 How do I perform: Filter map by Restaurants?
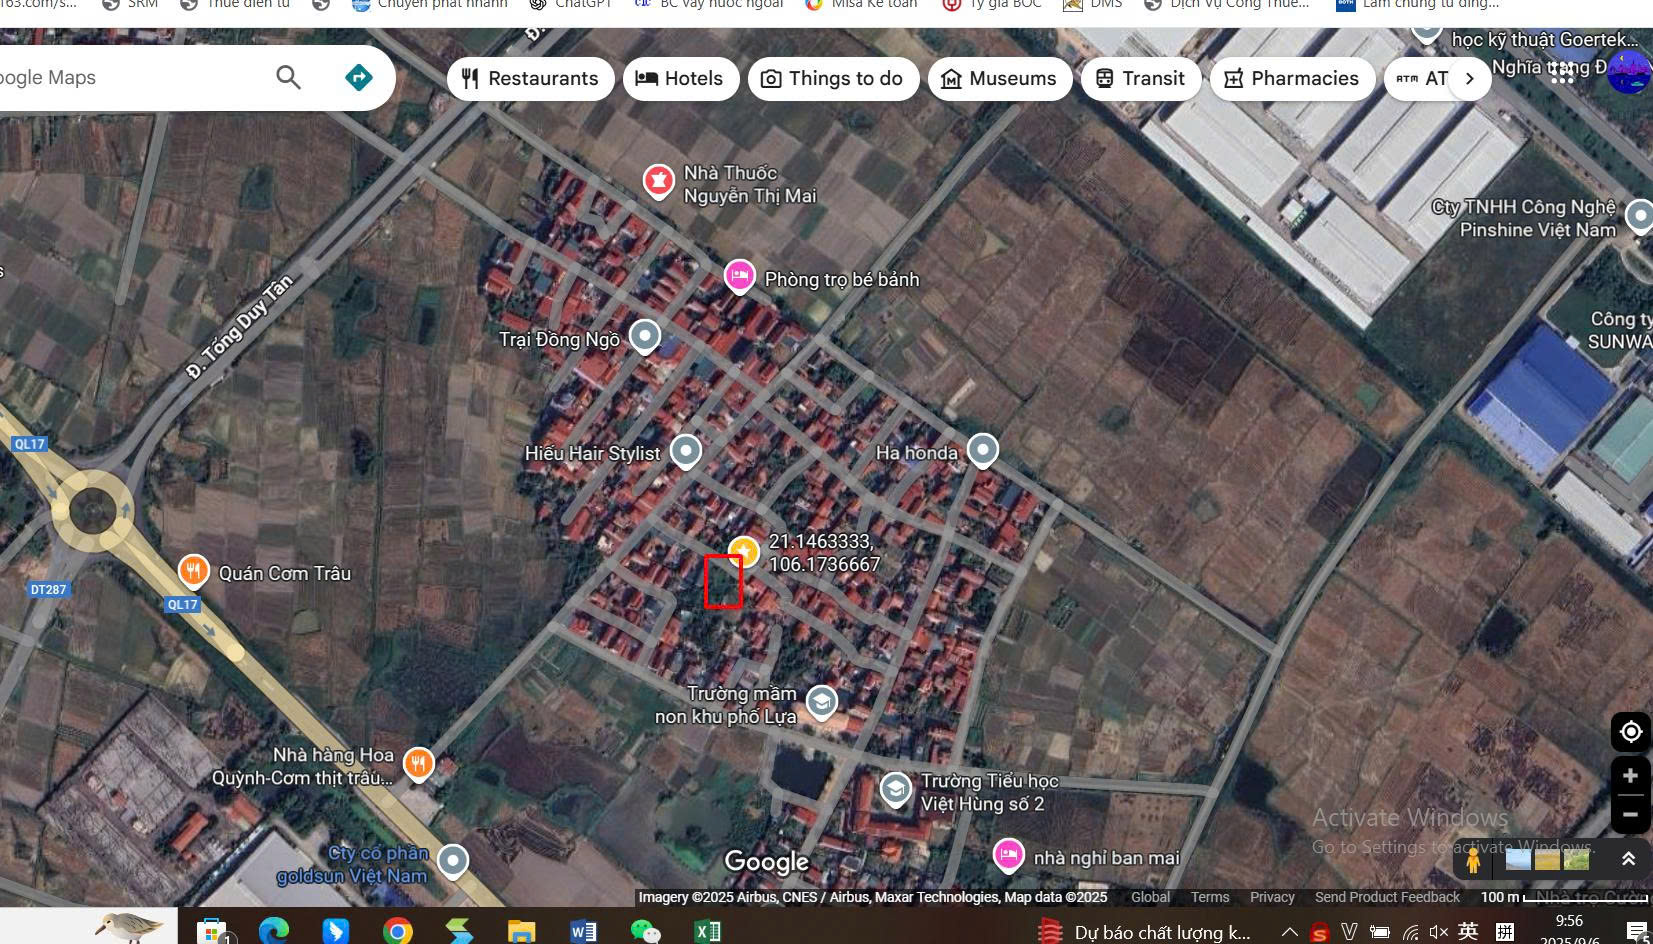click(x=530, y=79)
